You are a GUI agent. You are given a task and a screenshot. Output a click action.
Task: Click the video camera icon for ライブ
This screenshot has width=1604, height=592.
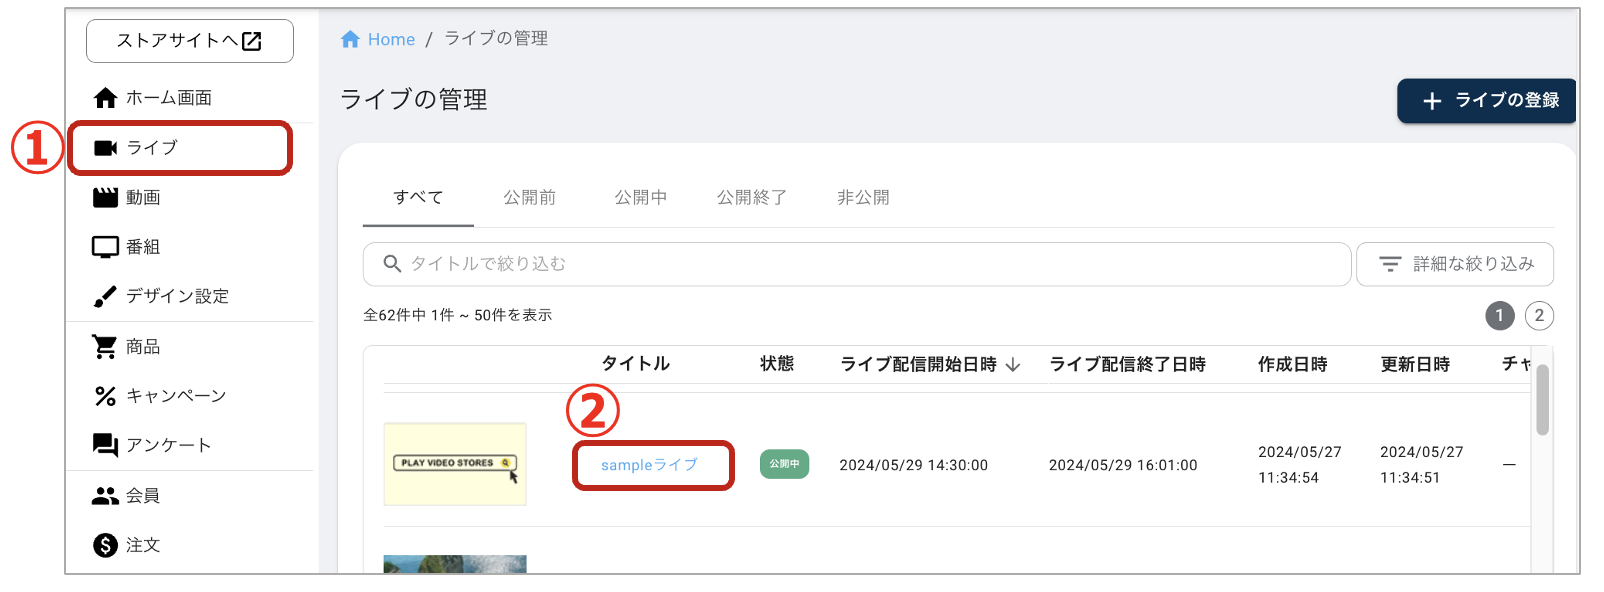click(105, 148)
